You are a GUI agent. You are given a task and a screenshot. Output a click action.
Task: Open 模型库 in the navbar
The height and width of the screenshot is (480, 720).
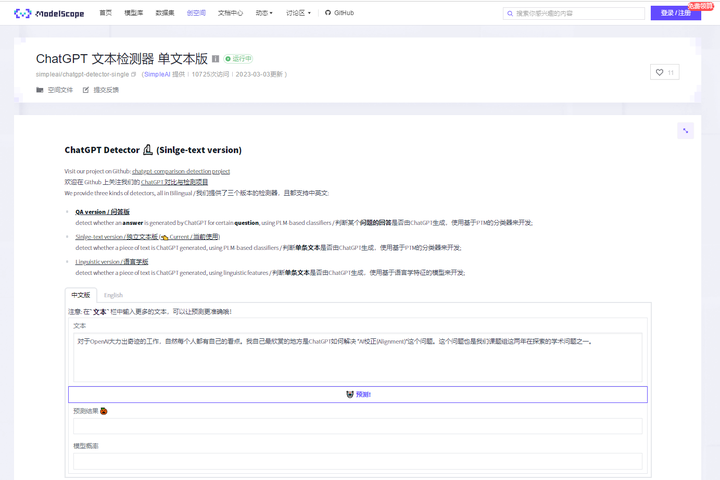pos(134,13)
